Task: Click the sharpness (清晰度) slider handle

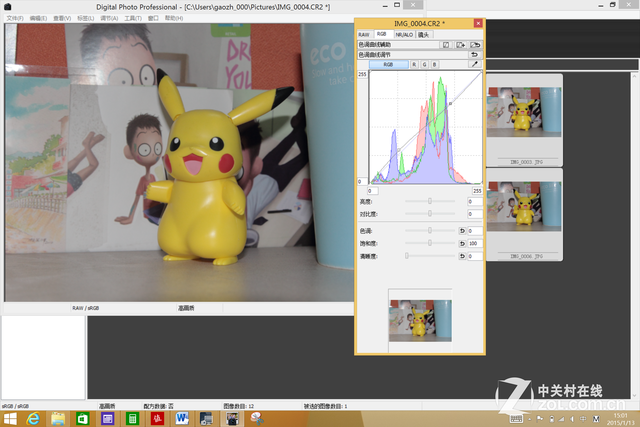Action: pyautogui.click(x=407, y=256)
